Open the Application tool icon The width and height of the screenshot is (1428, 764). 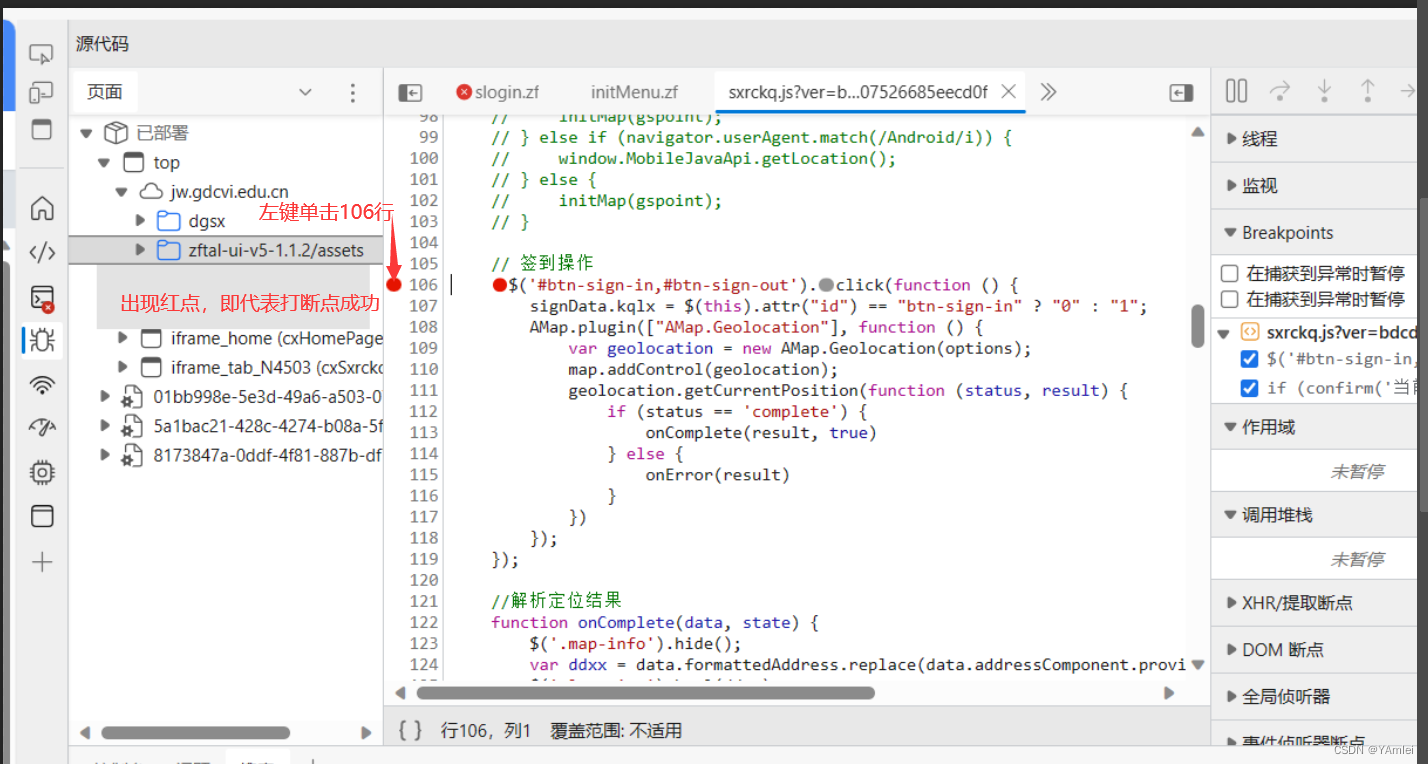pyautogui.click(x=42, y=516)
